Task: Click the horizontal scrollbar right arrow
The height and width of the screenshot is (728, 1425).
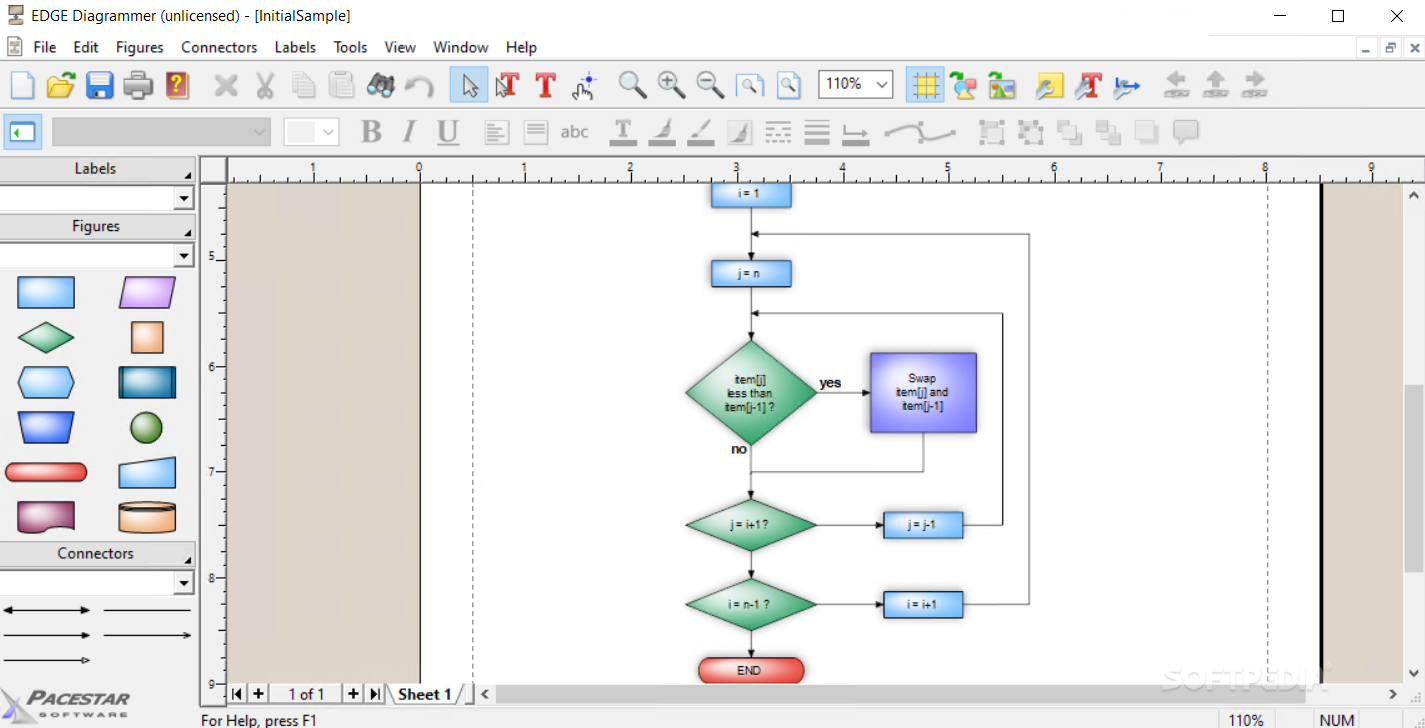Action: pyautogui.click(x=1393, y=694)
